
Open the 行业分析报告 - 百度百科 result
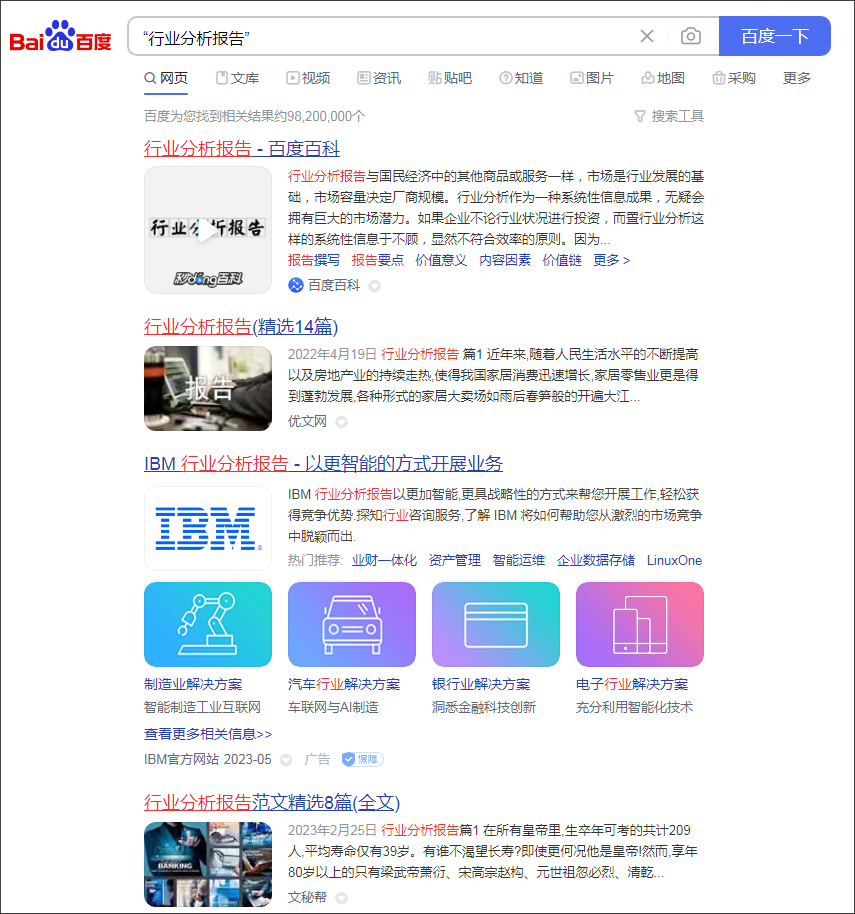[242, 149]
